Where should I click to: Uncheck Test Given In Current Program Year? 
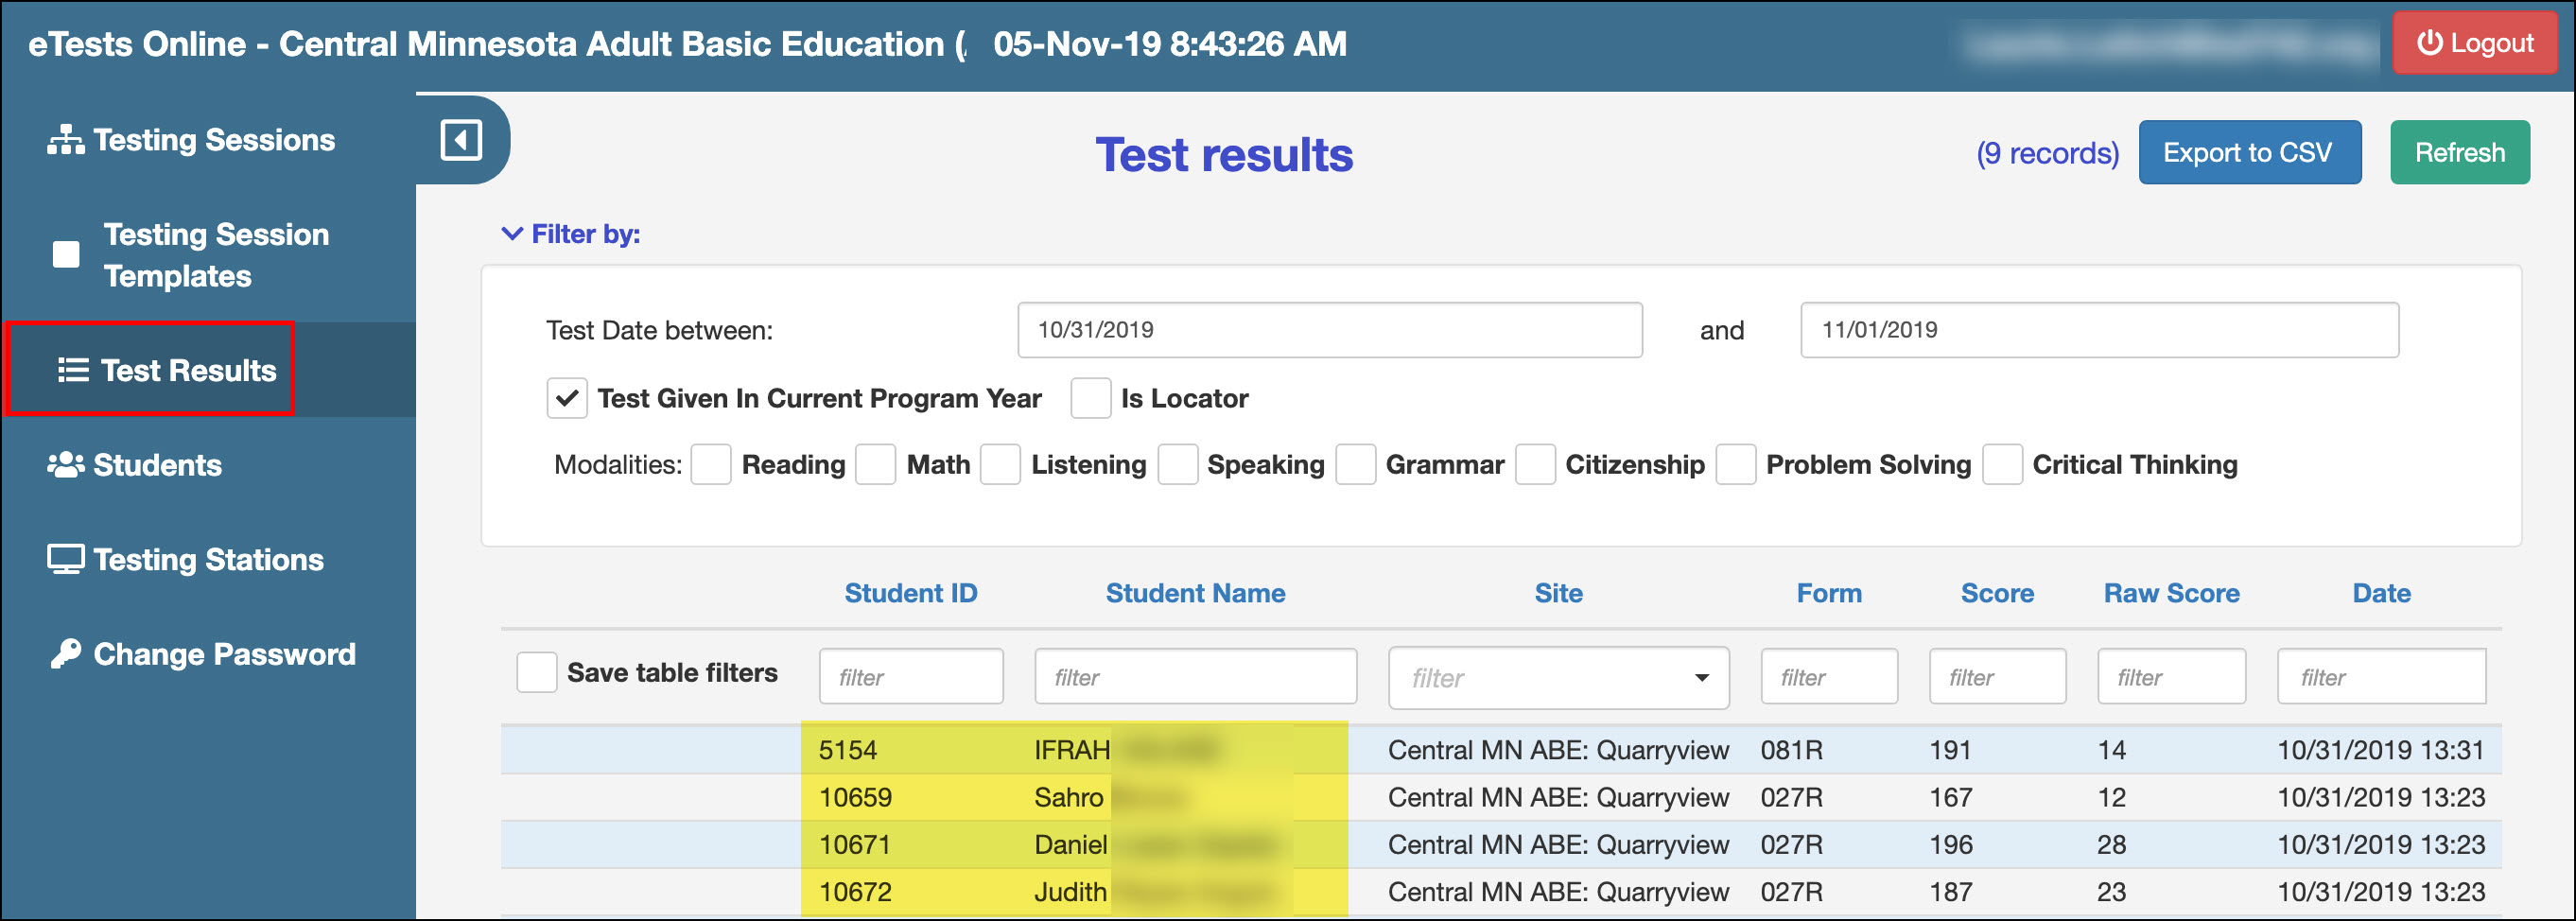[x=566, y=397]
